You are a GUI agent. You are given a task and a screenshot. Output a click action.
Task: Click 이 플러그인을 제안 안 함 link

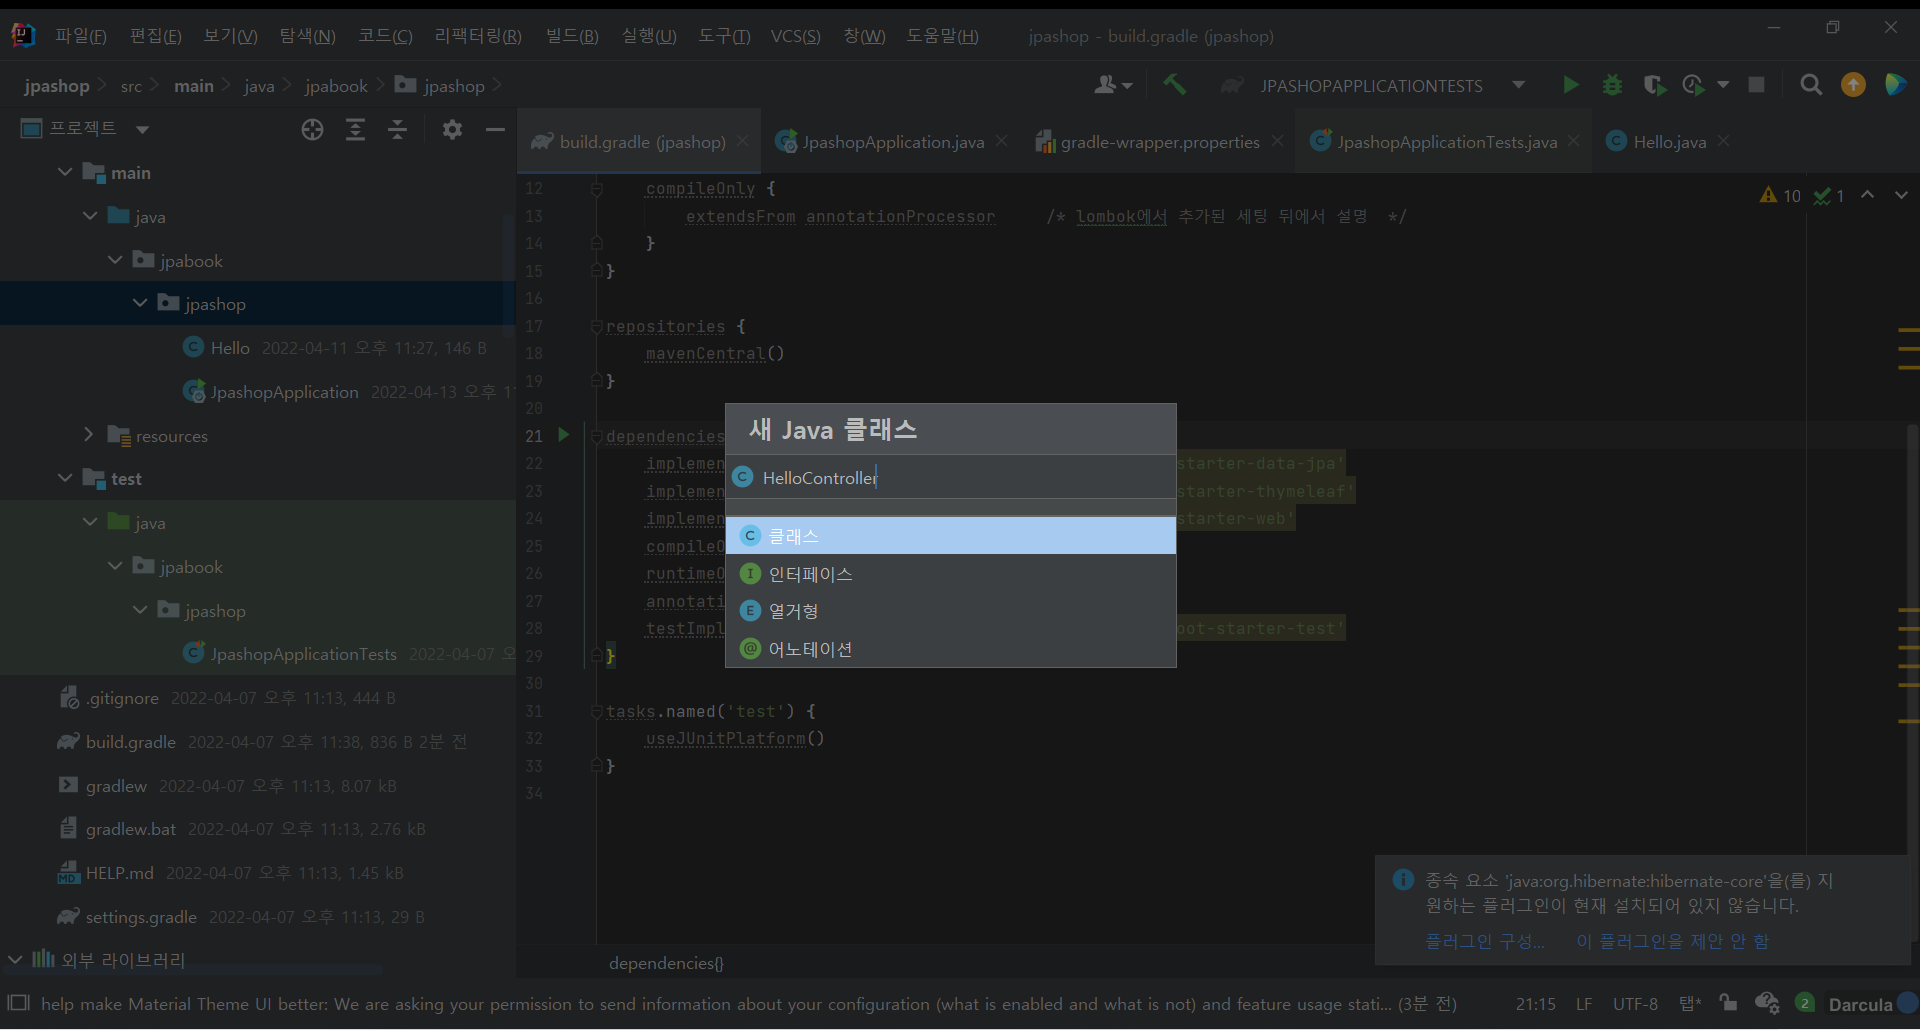pos(1673,941)
